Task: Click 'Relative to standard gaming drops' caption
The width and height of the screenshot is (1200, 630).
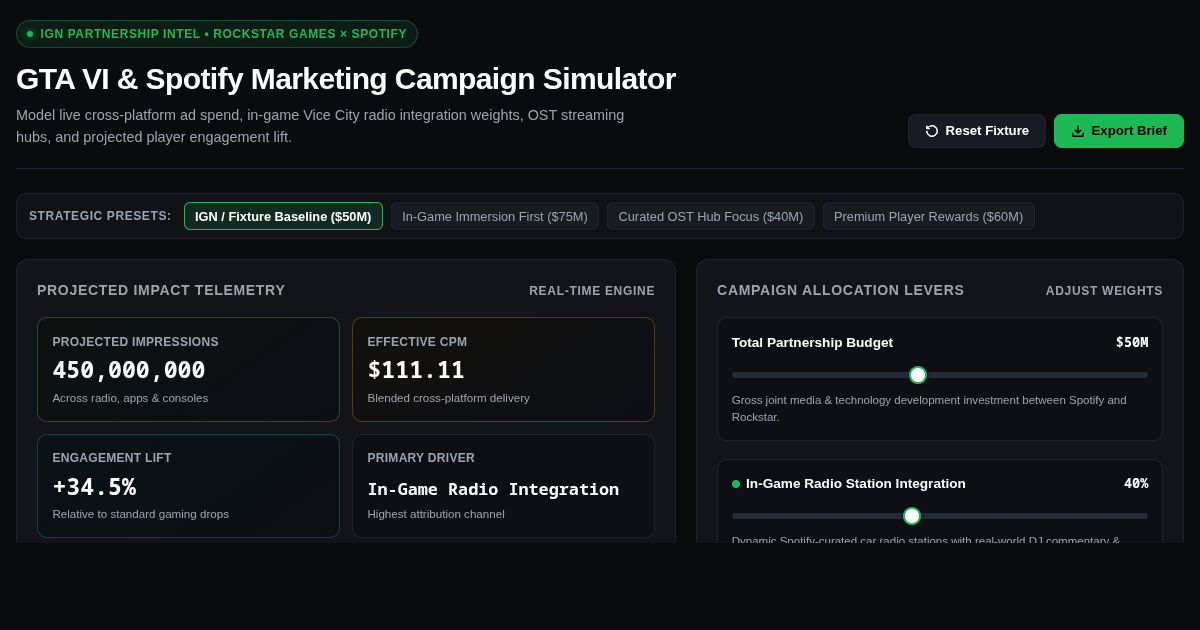Action: (140, 514)
